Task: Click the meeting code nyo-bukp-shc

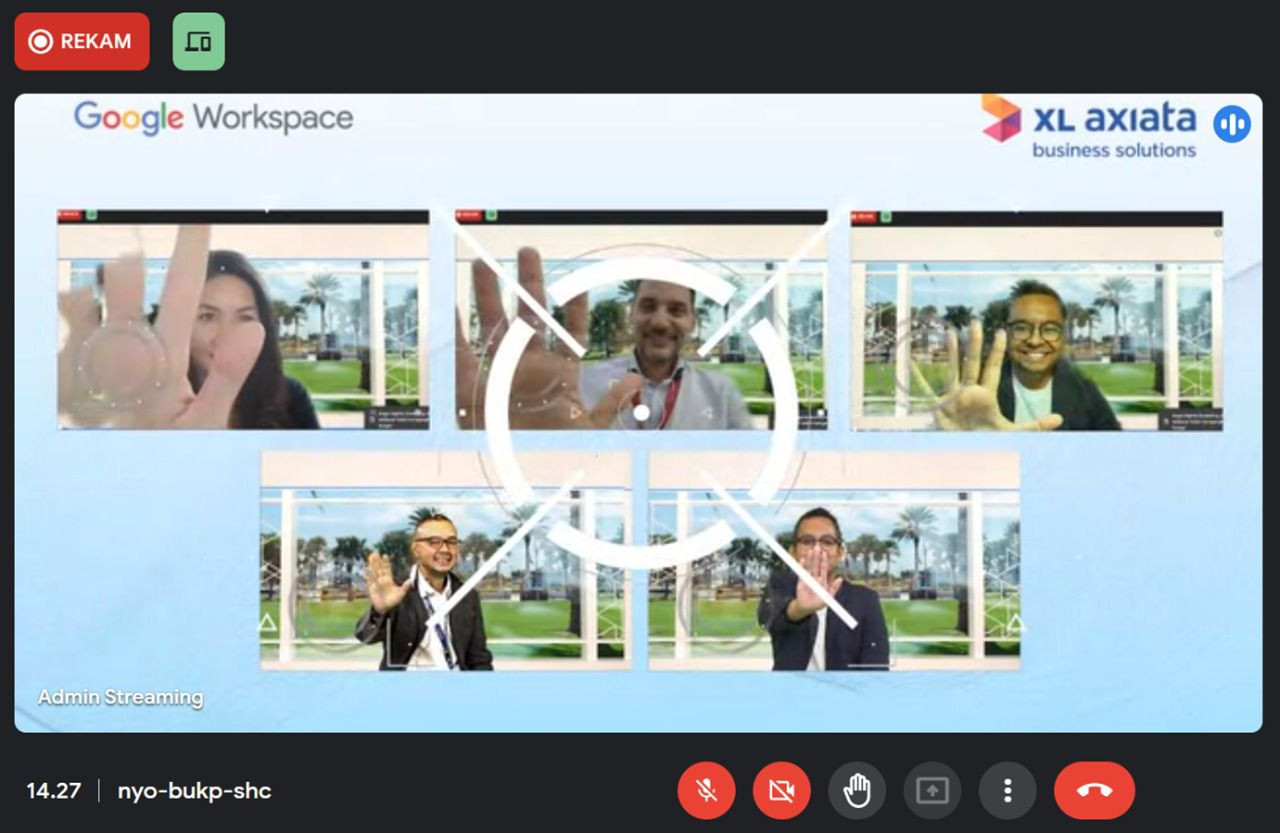Action: [194, 791]
